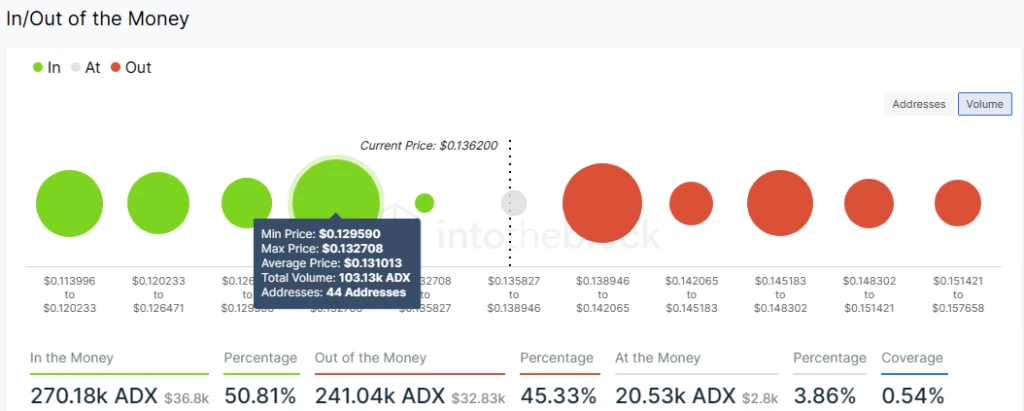Screen dimensions: 1024x411
Task: Select red bubble above $0.138946 to $0.142065
Action: pos(602,203)
